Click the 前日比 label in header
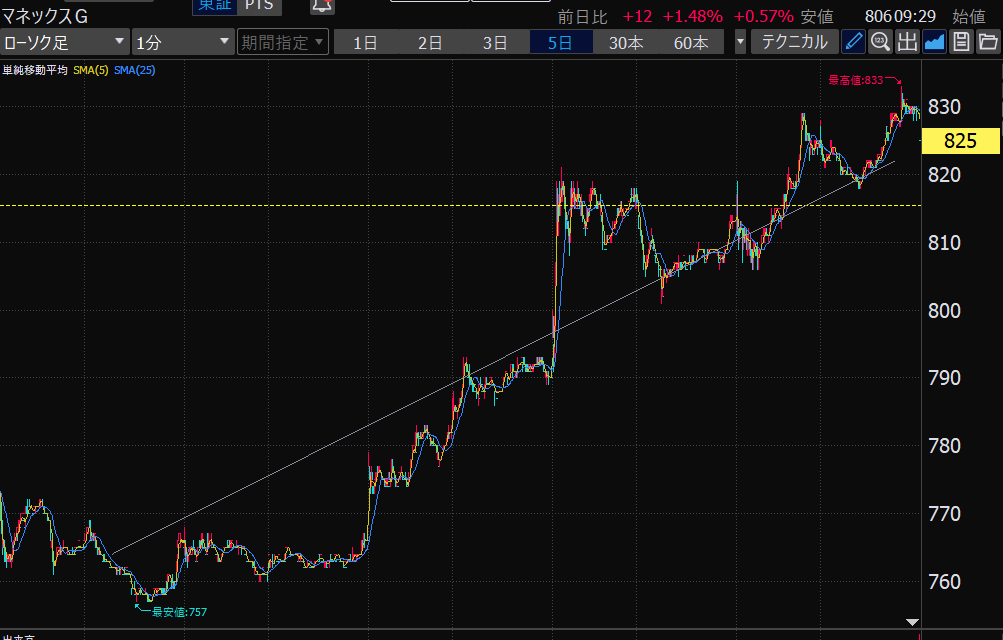The height and width of the screenshot is (640, 1003). click(582, 17)
